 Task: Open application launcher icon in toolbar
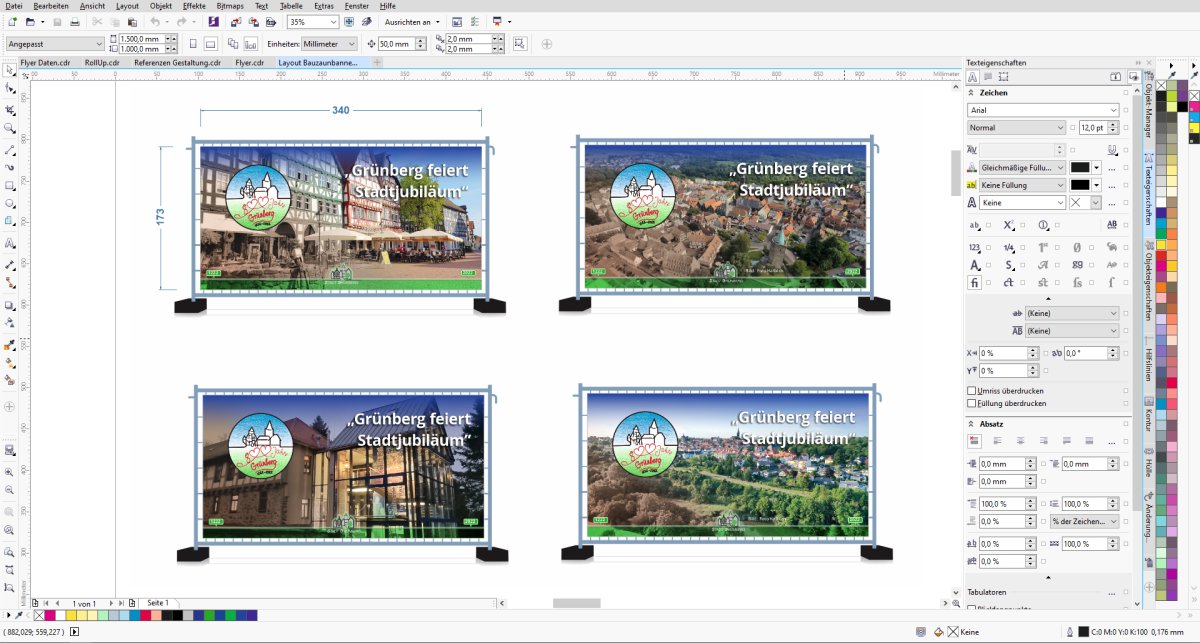496,21
